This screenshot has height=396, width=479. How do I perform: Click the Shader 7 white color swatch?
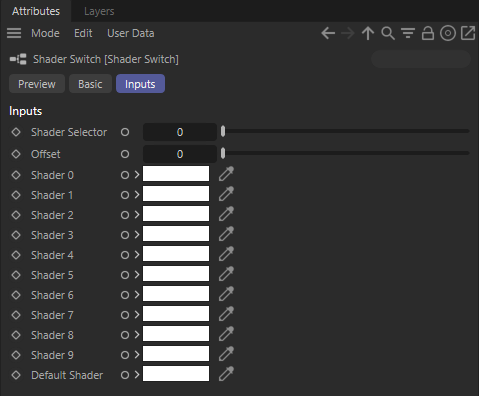point(176,314)
